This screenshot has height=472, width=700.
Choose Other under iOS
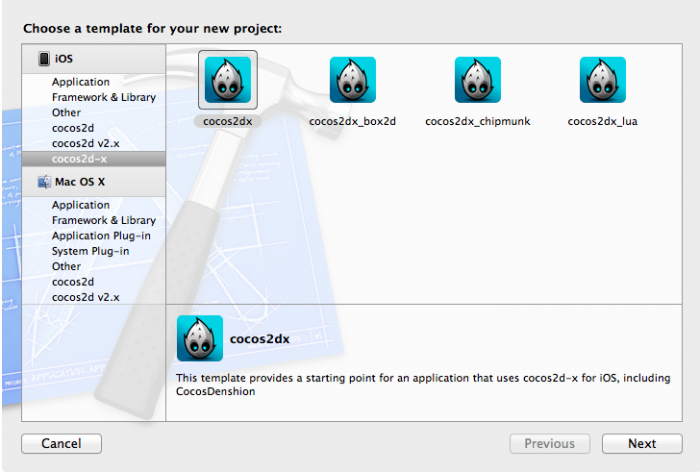tap(66, 113)
